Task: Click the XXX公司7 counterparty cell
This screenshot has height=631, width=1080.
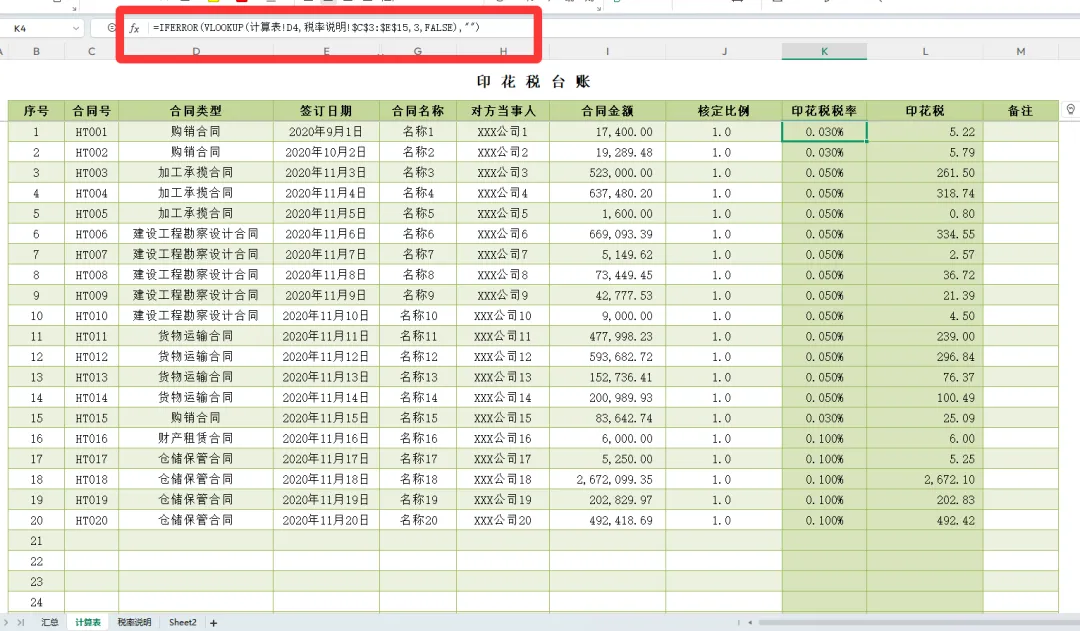Action: tap(503, 254)
